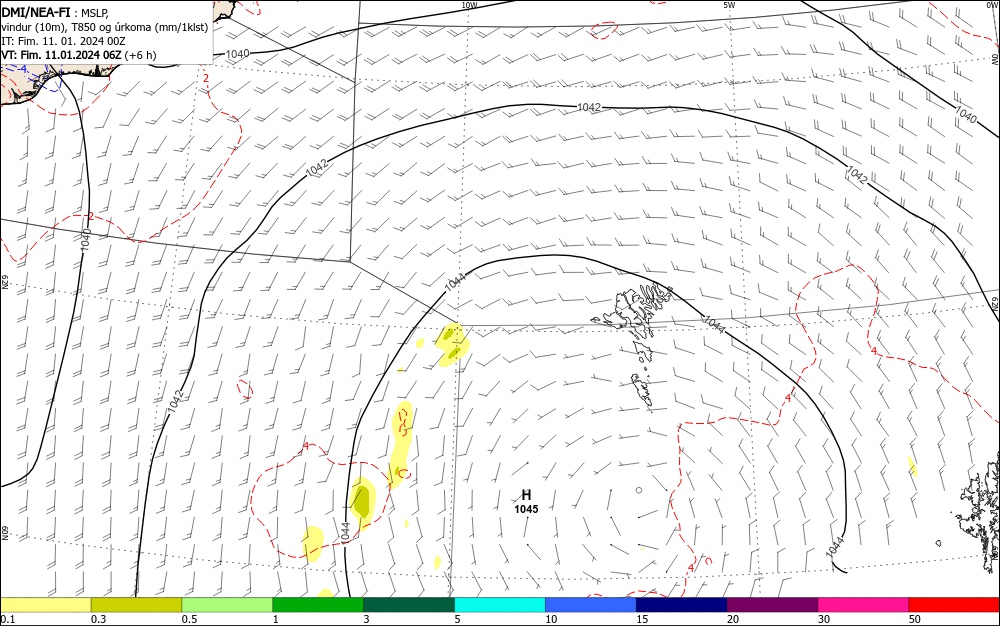
Task: Click the legend value '0.1'
Action: [7, 619]
